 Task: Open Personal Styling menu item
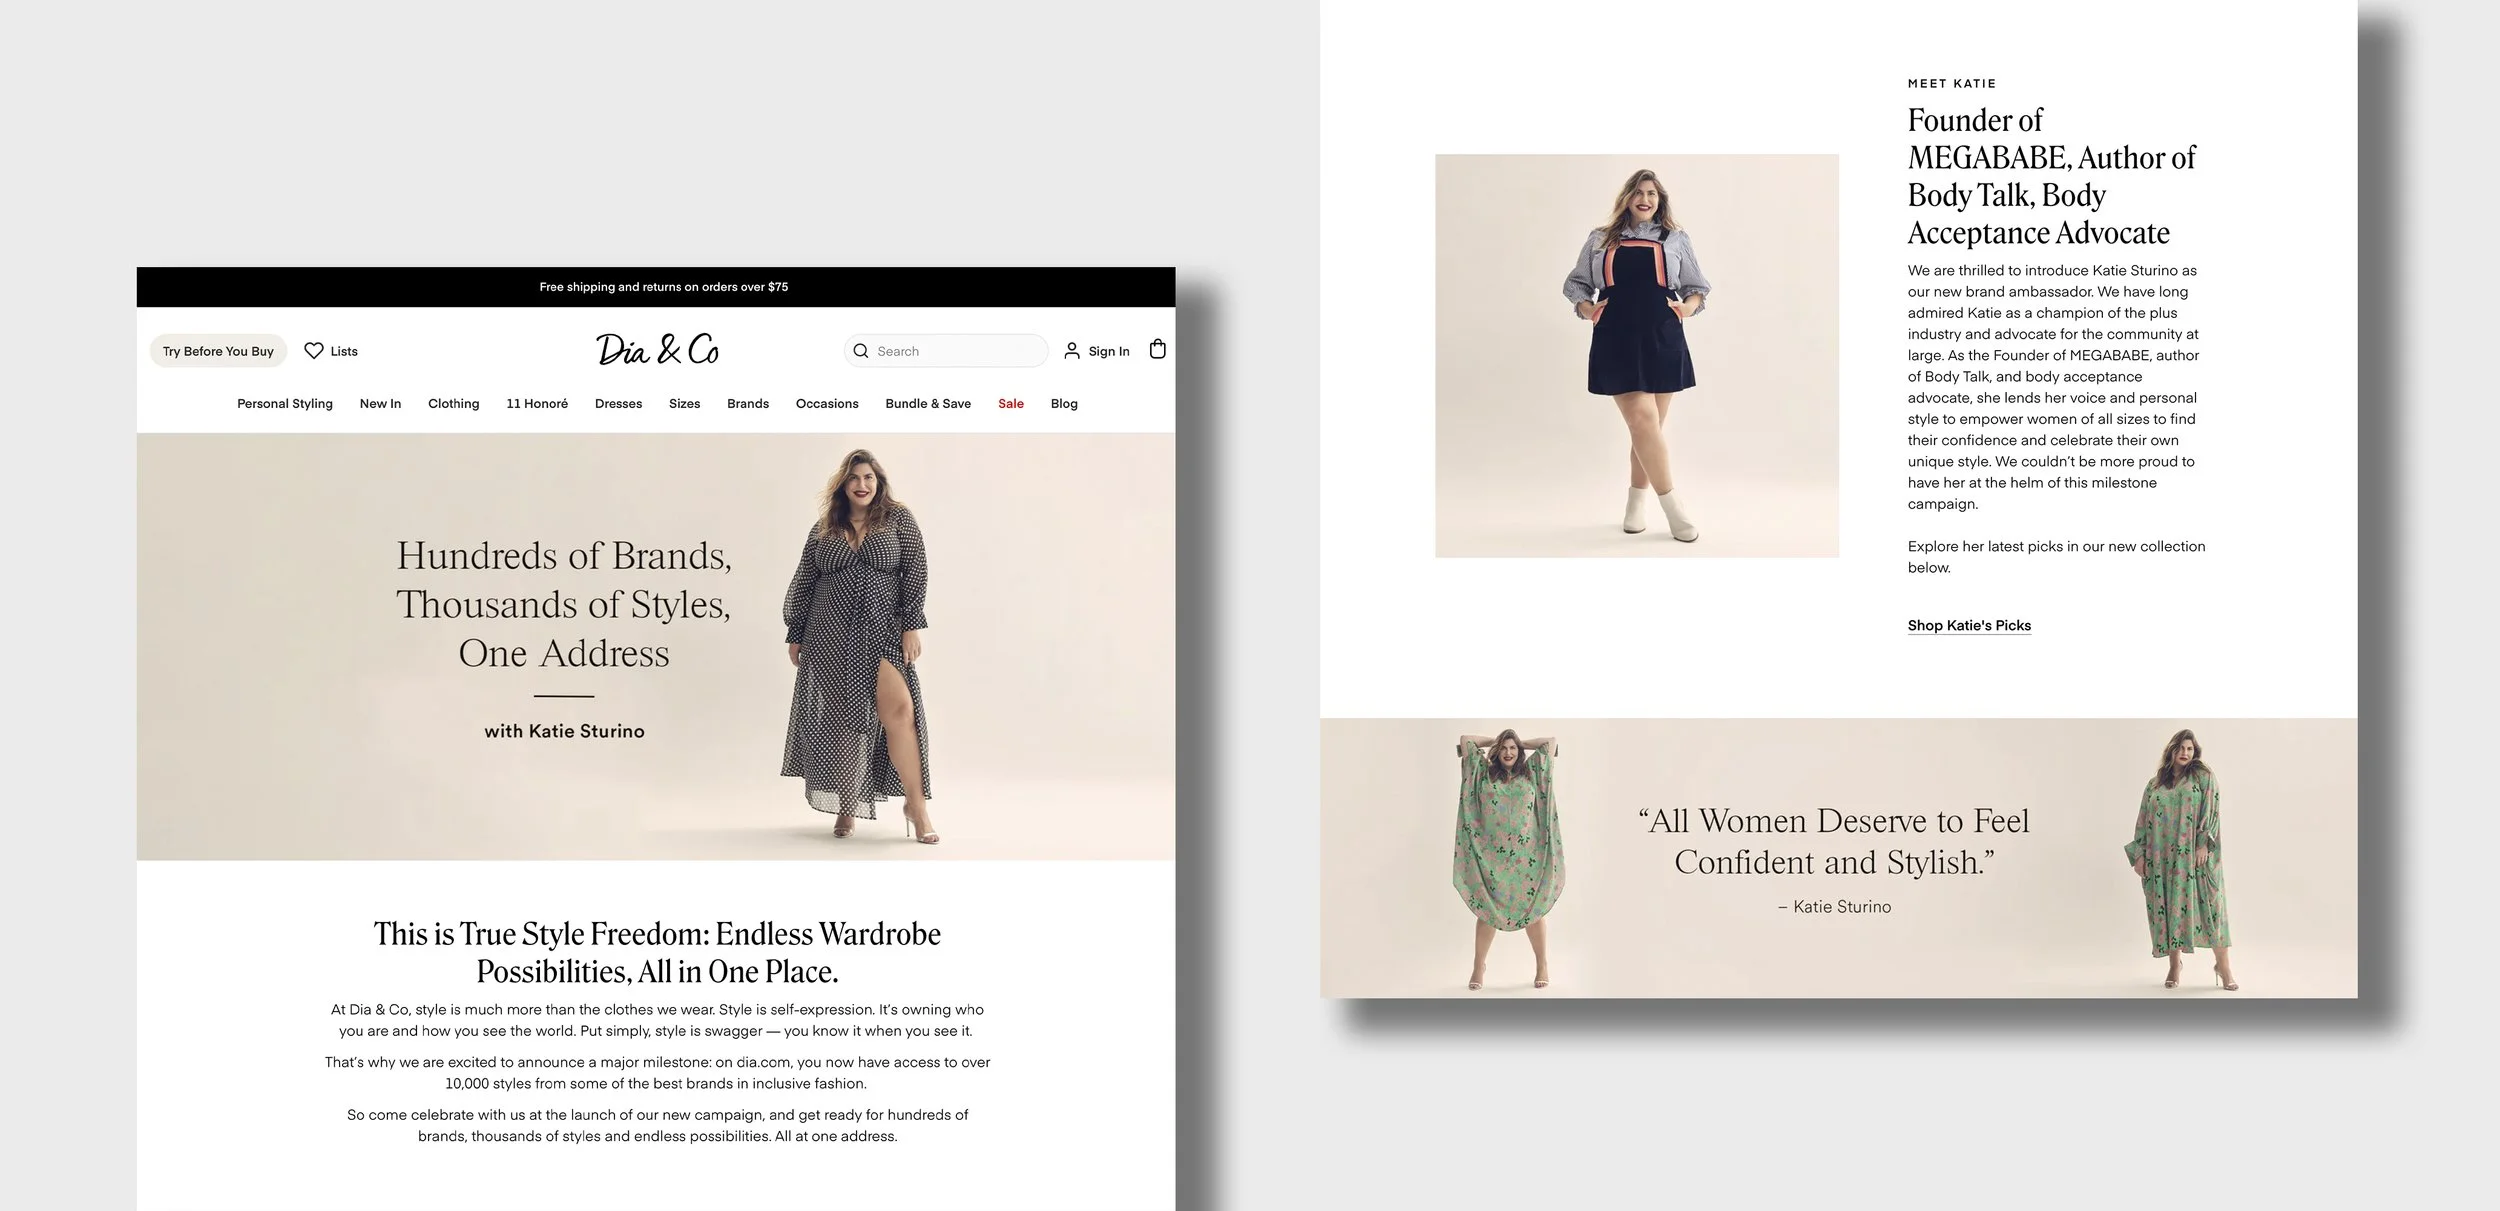pyautogui.click(x=285, y=404)
